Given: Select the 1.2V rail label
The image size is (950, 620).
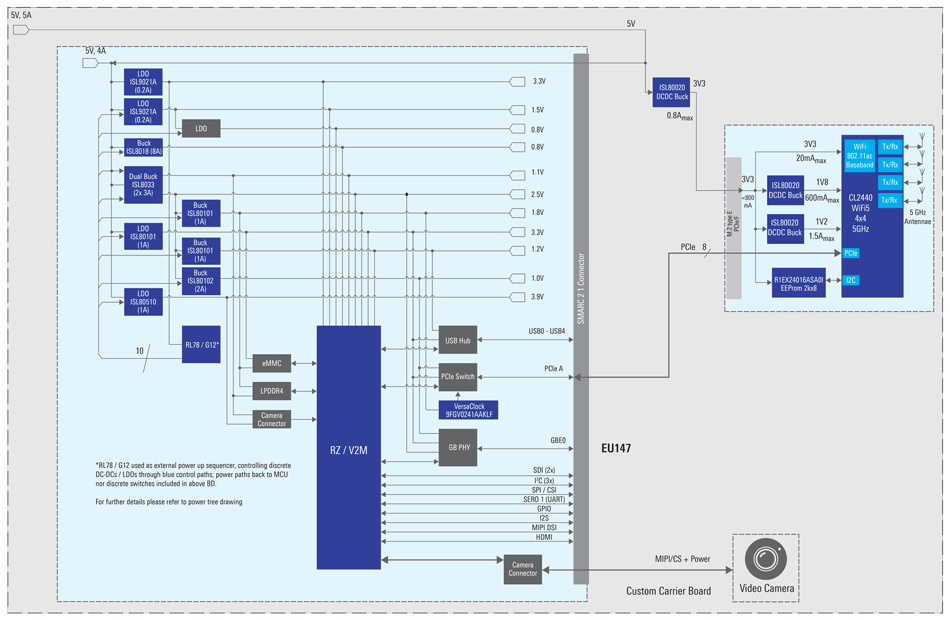Looking at the screenshot, I should (x=537, y=249).
